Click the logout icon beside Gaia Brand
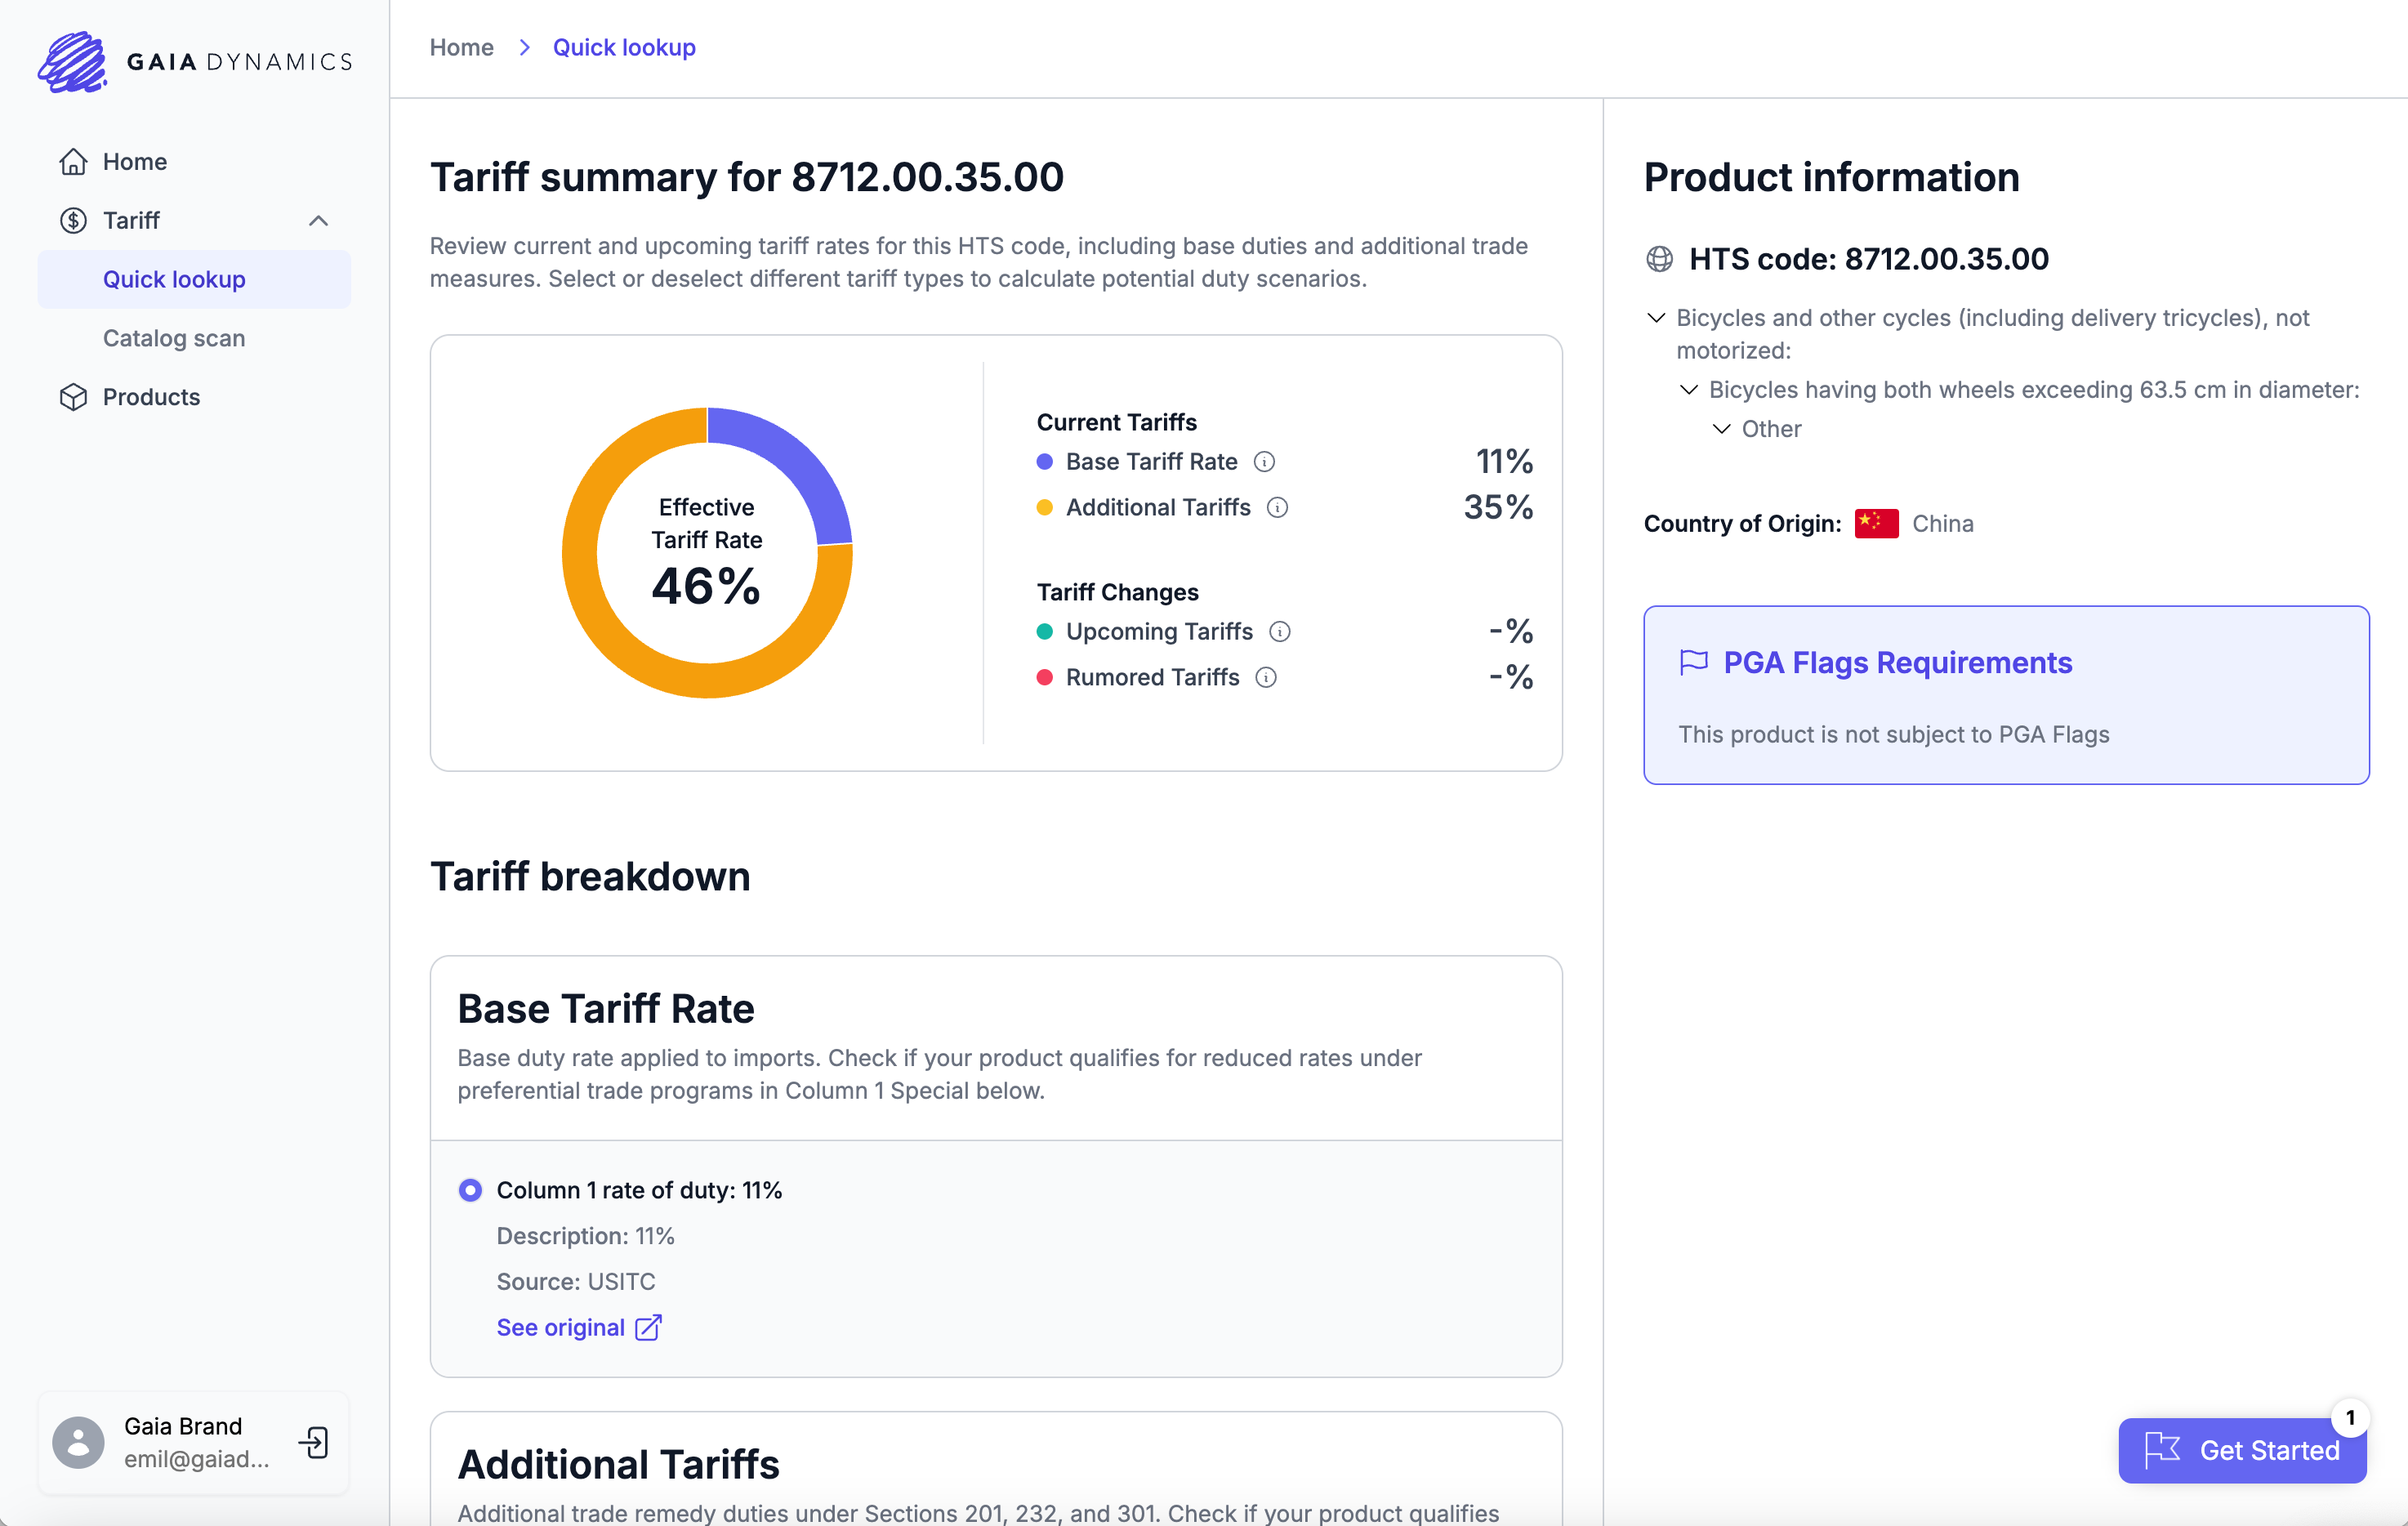The height and width of the screenshot is (1526, 2408). [314, 1442]
